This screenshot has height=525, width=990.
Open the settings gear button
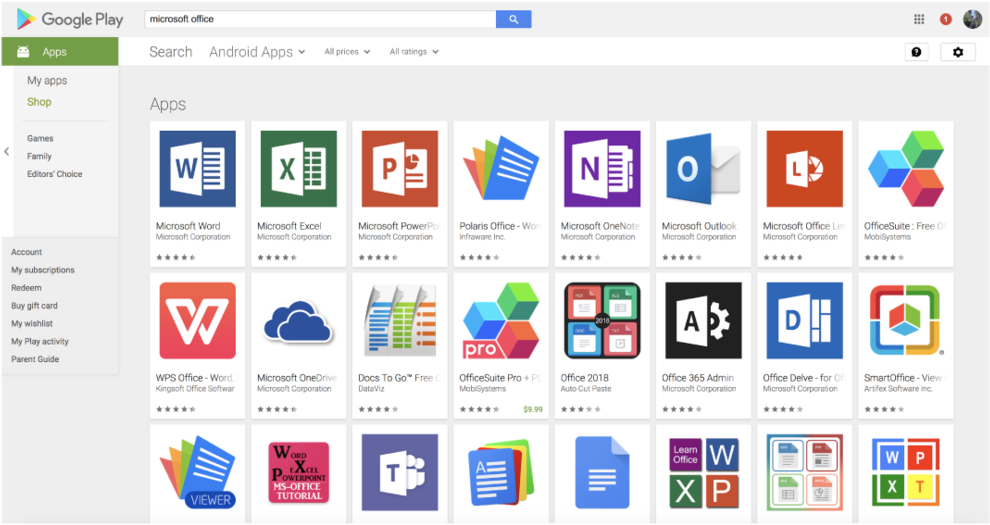click(x=958, y=52)
